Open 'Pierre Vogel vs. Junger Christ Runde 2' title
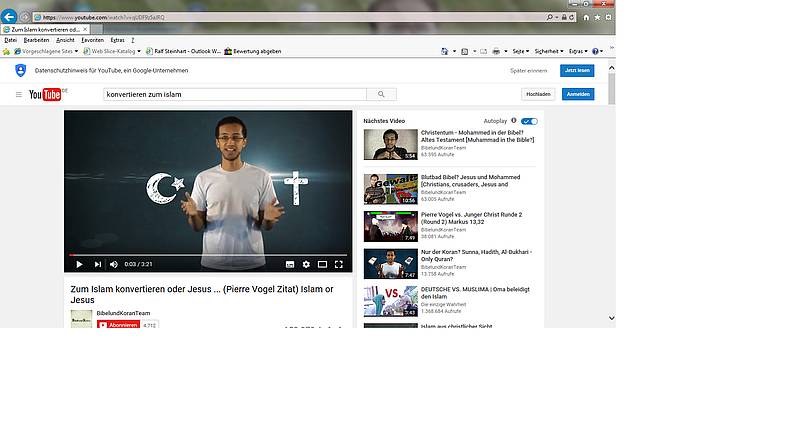Viewport: 800px width, 426px height. [x=471, y=218]
